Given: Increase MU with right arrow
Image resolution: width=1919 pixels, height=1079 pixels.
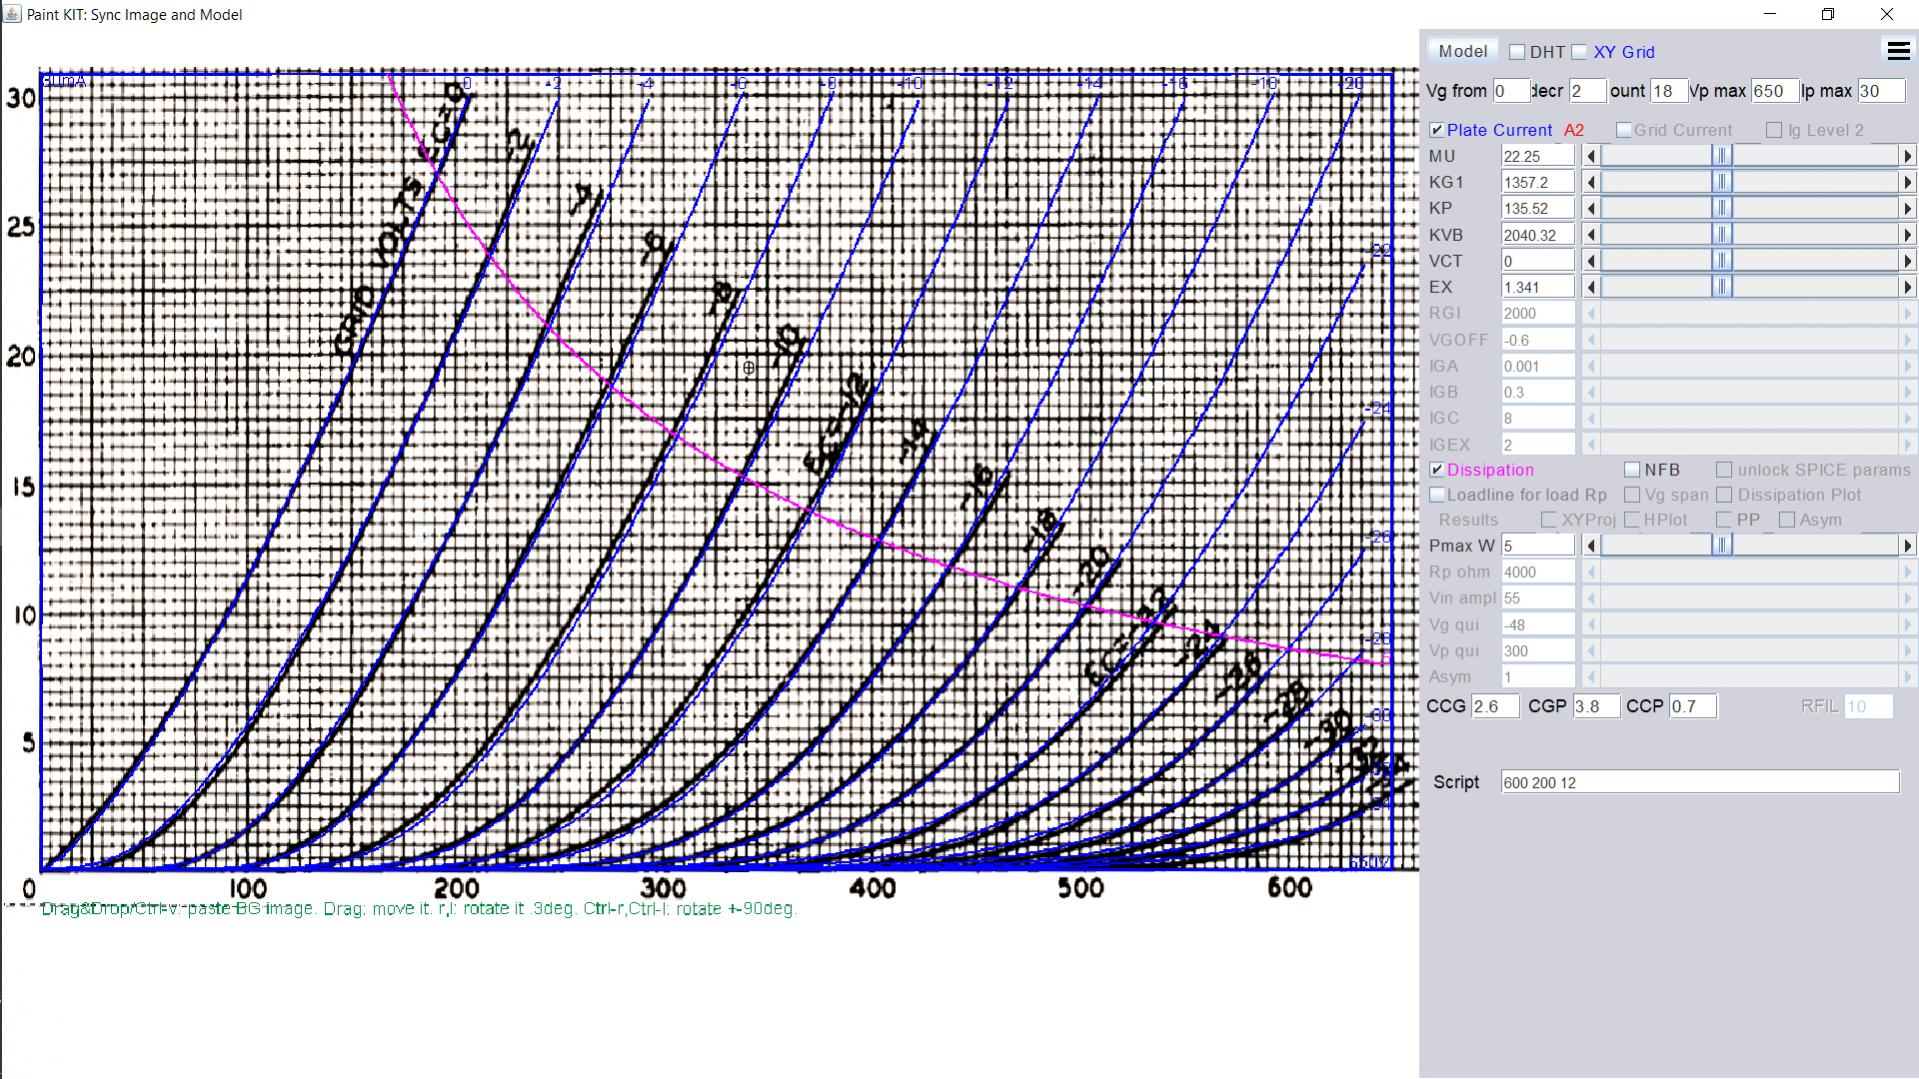Looking at the screenshot, I should [1907, 156].
